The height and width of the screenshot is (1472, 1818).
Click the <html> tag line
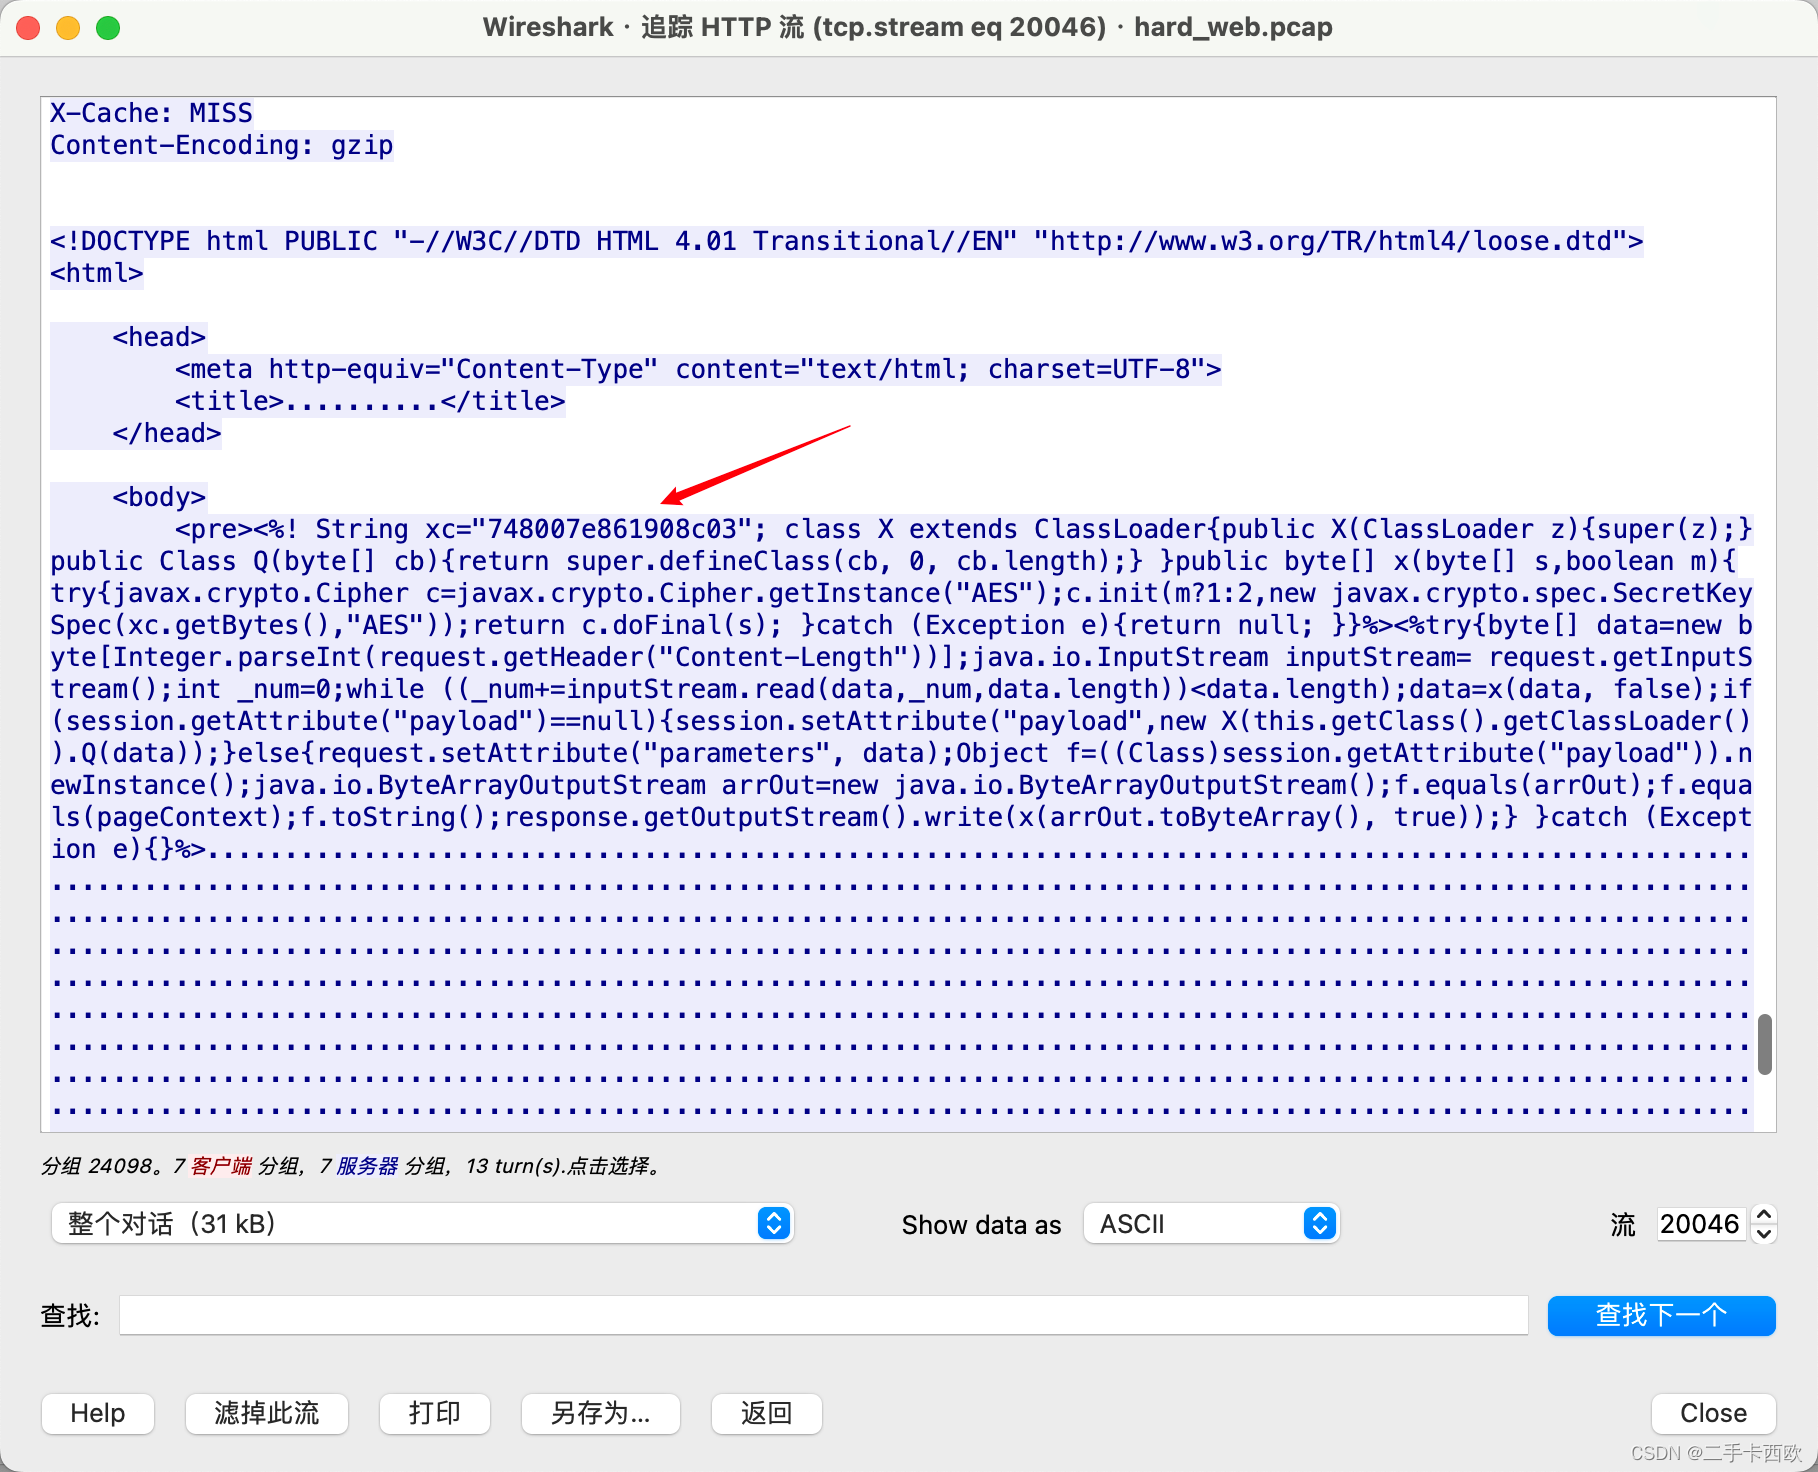97,273
